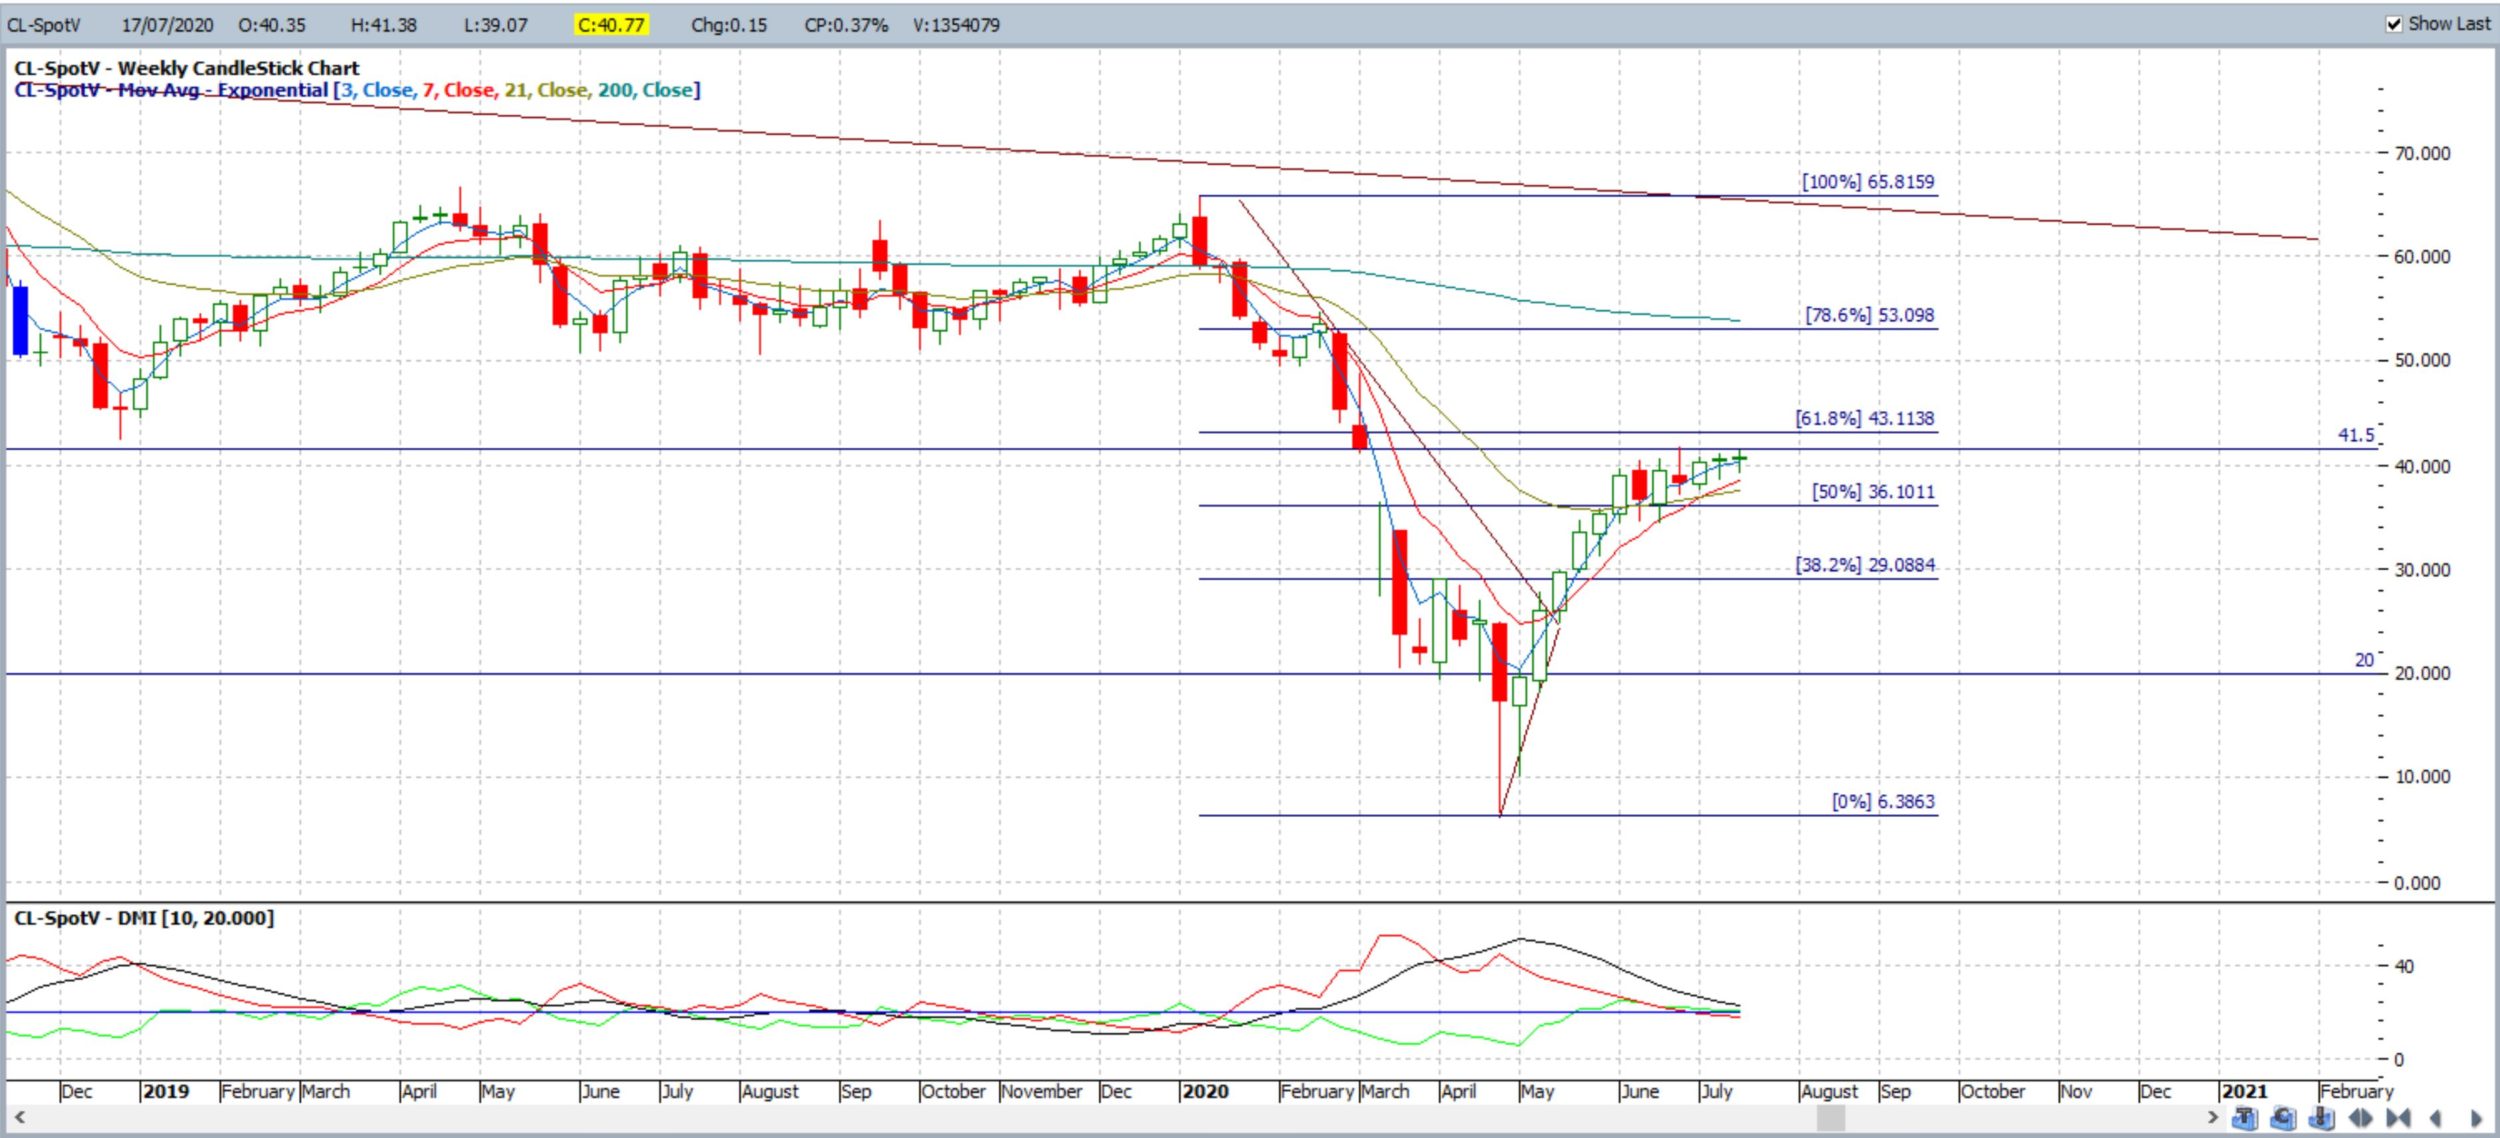The width and height of the screenshot is (2500, 1138).
Task: Click the DMI axis 40 label
Action: pos(2404,966)
